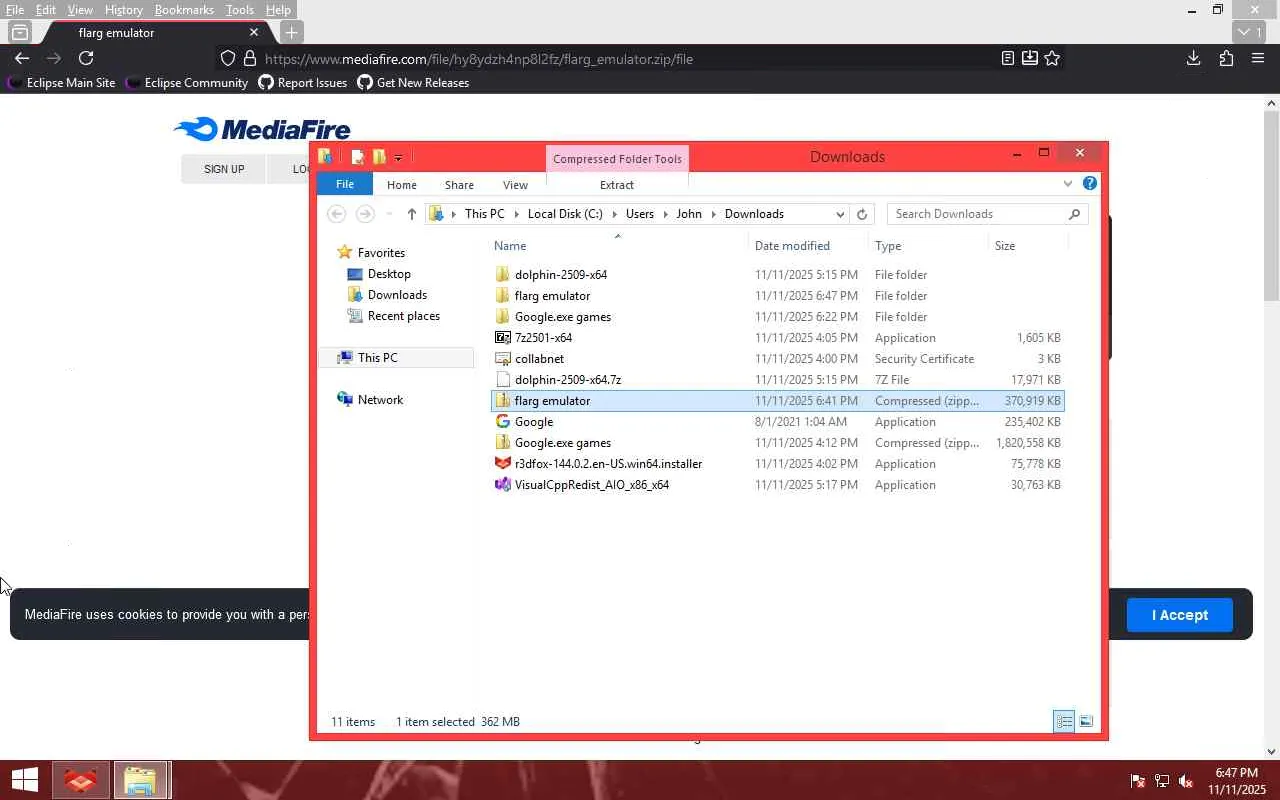Open the address bar history dropdown
Screen dimensions: 1280x800
click(839, 214)
